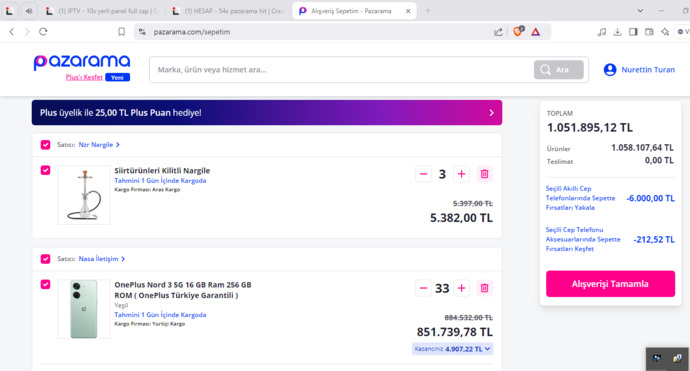Screen dimensions: 690x371
Task: Switch to the HESAP 54x pazarama hit tab
Action: click(229, 11)
